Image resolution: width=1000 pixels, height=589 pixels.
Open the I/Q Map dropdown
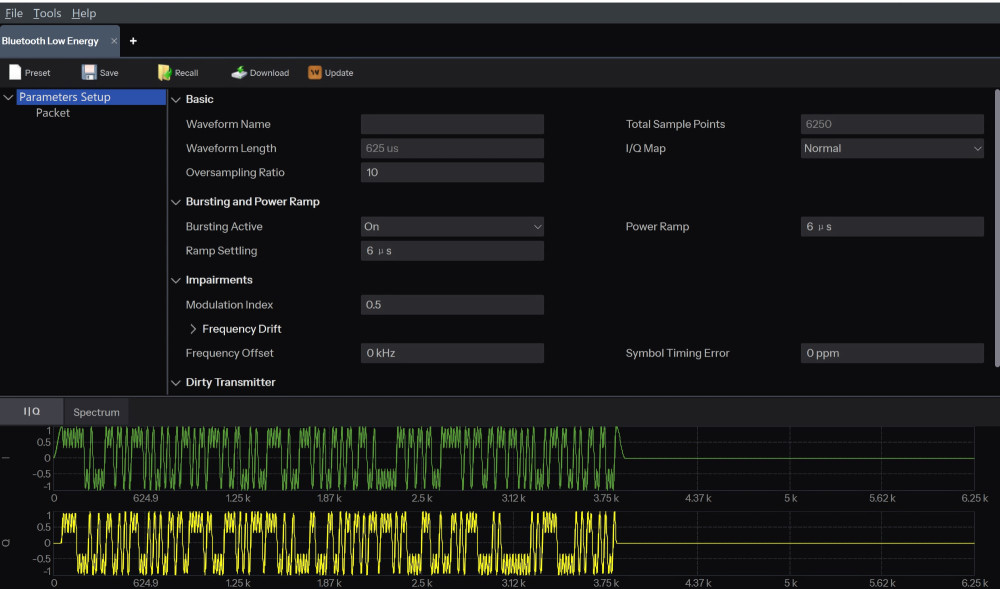pyautogui.click(x=891, y=148)
